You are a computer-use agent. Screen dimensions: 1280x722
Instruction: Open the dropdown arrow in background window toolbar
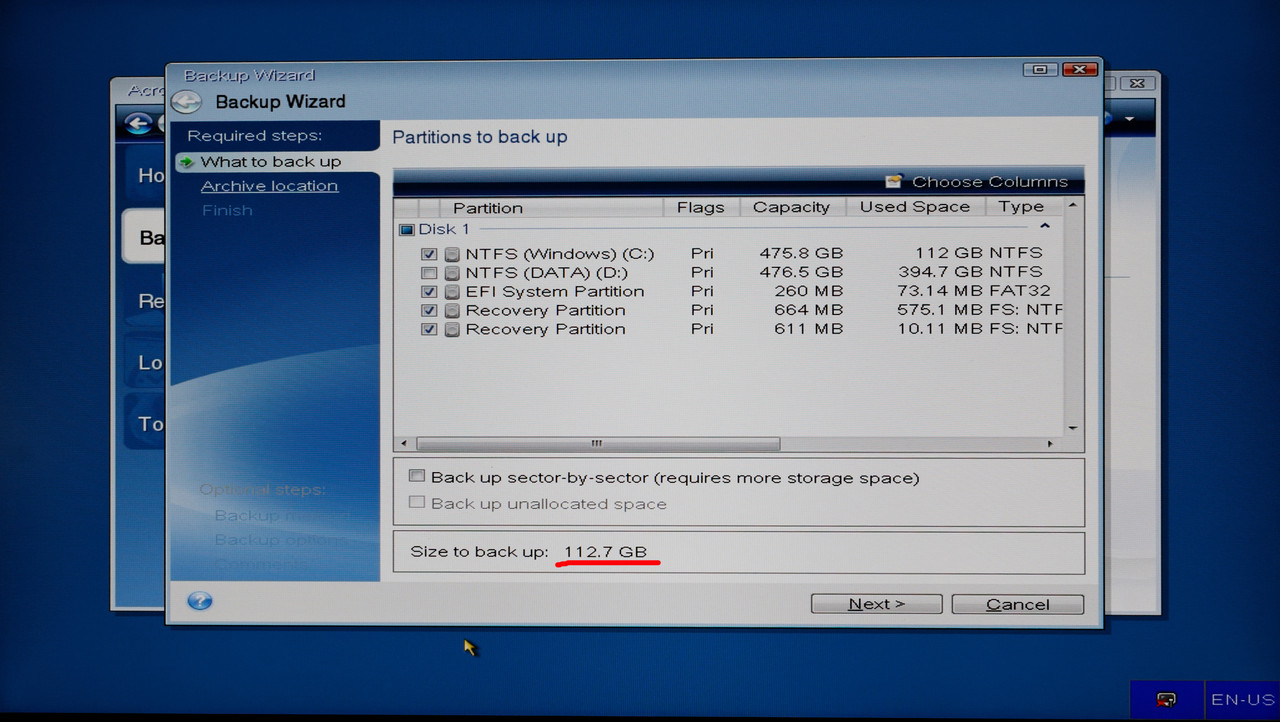pos(1130,120)
